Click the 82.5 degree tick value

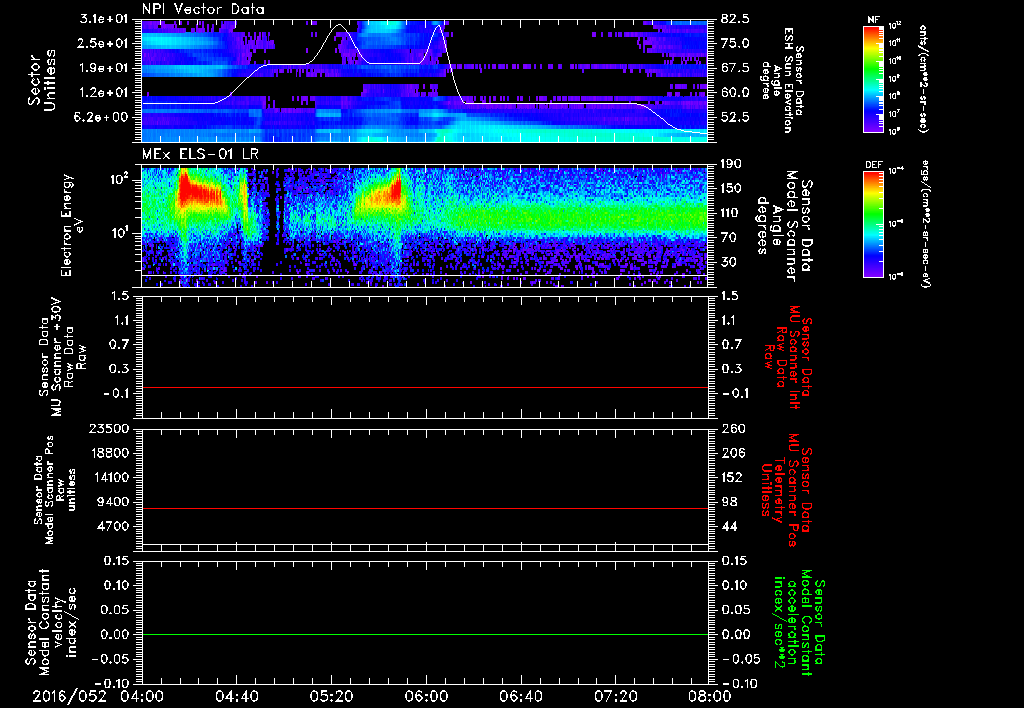tap(735, 18)
